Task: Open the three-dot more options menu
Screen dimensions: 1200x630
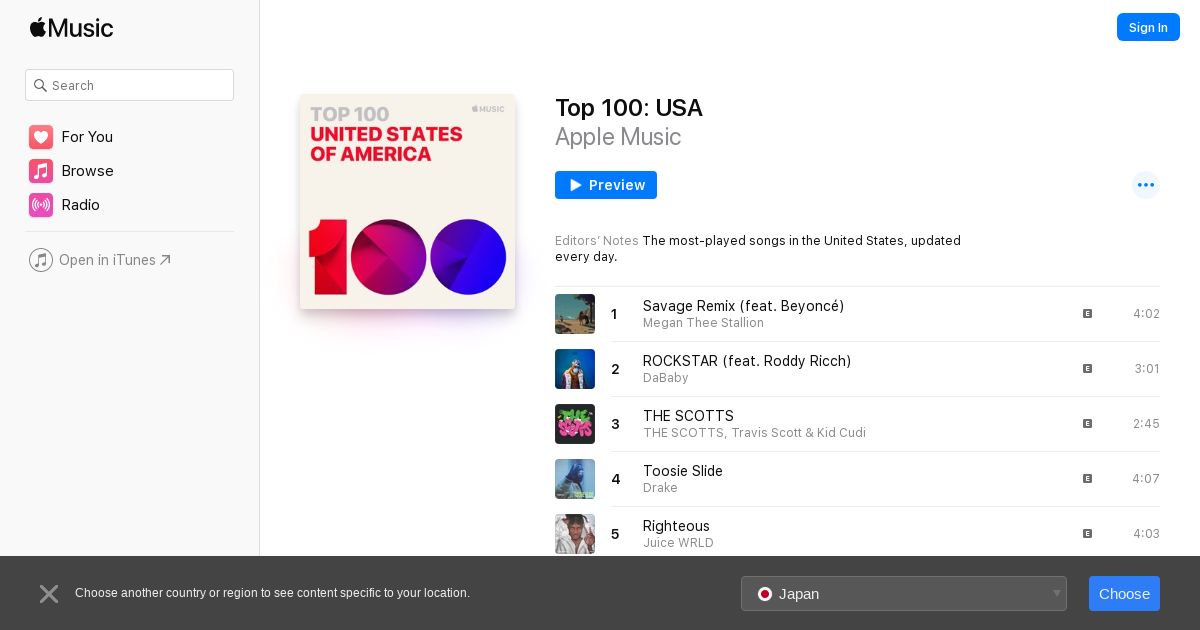Action: tap(1146, 185)
